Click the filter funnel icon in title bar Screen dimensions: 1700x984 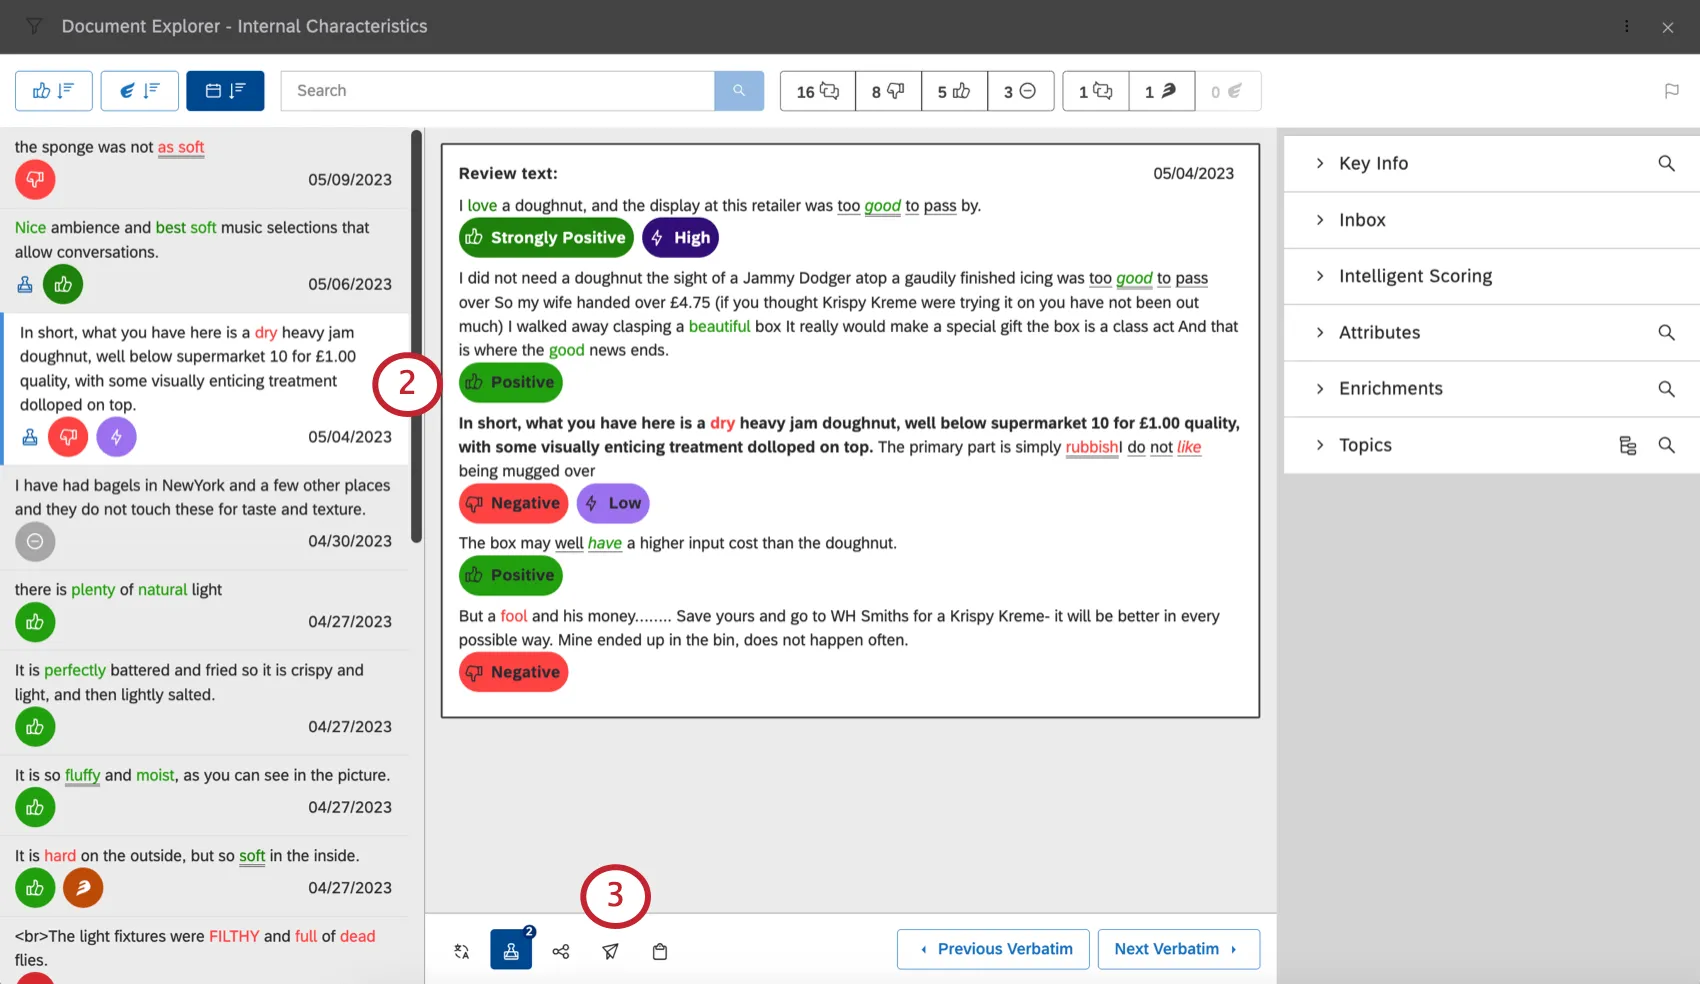(34, 26)
